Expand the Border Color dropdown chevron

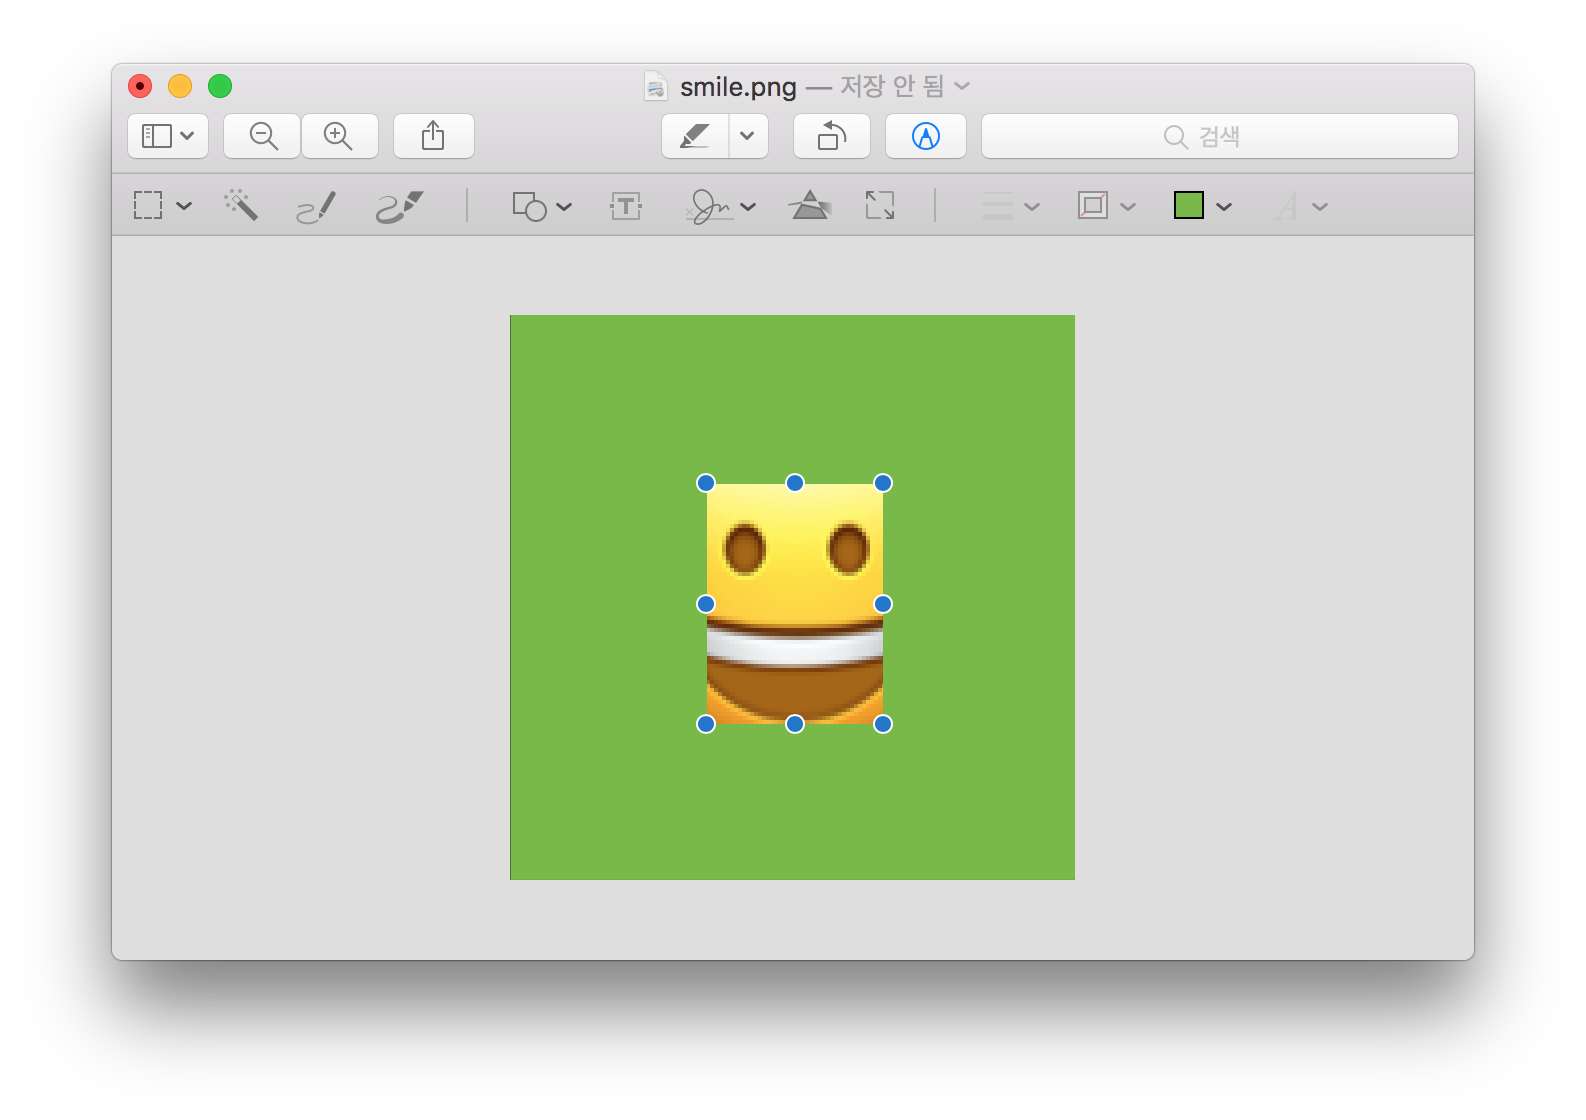tap(1128, 207)
